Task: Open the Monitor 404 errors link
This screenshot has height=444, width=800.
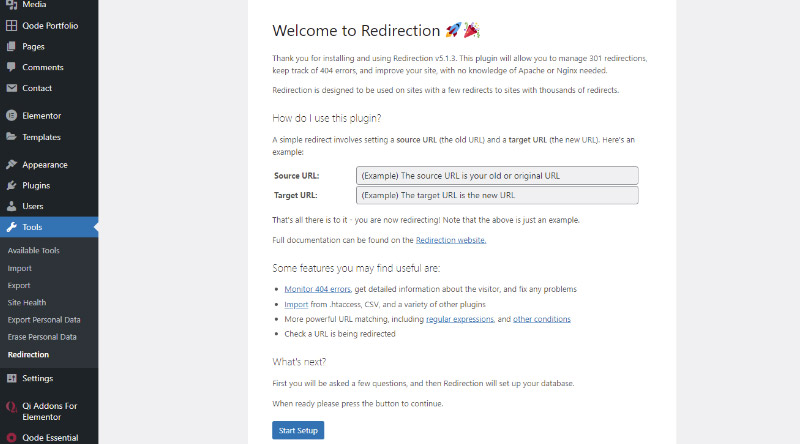Action: [x=317, y=289]
